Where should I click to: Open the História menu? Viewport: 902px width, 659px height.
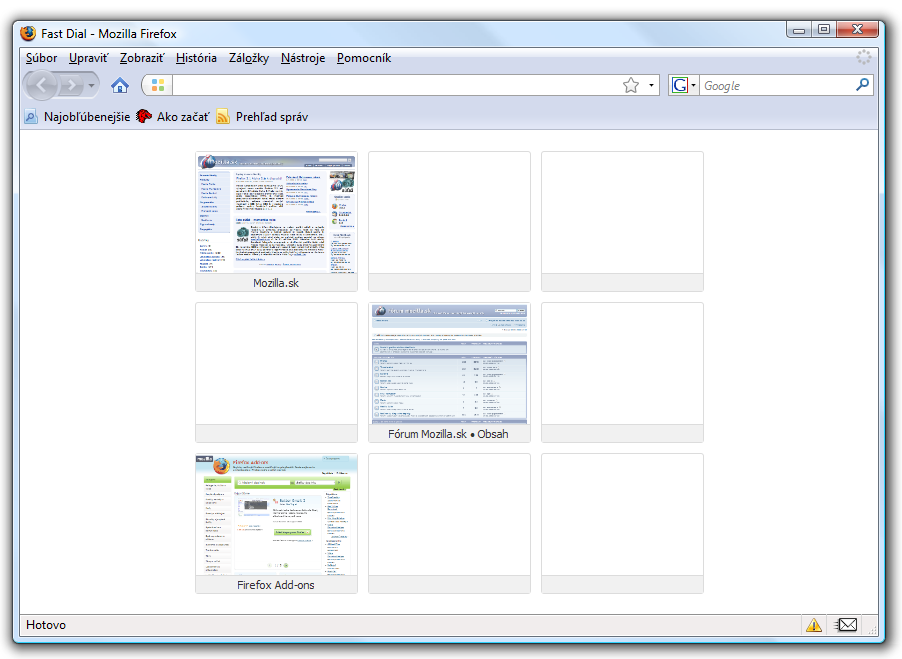click(x=196, y=58)
